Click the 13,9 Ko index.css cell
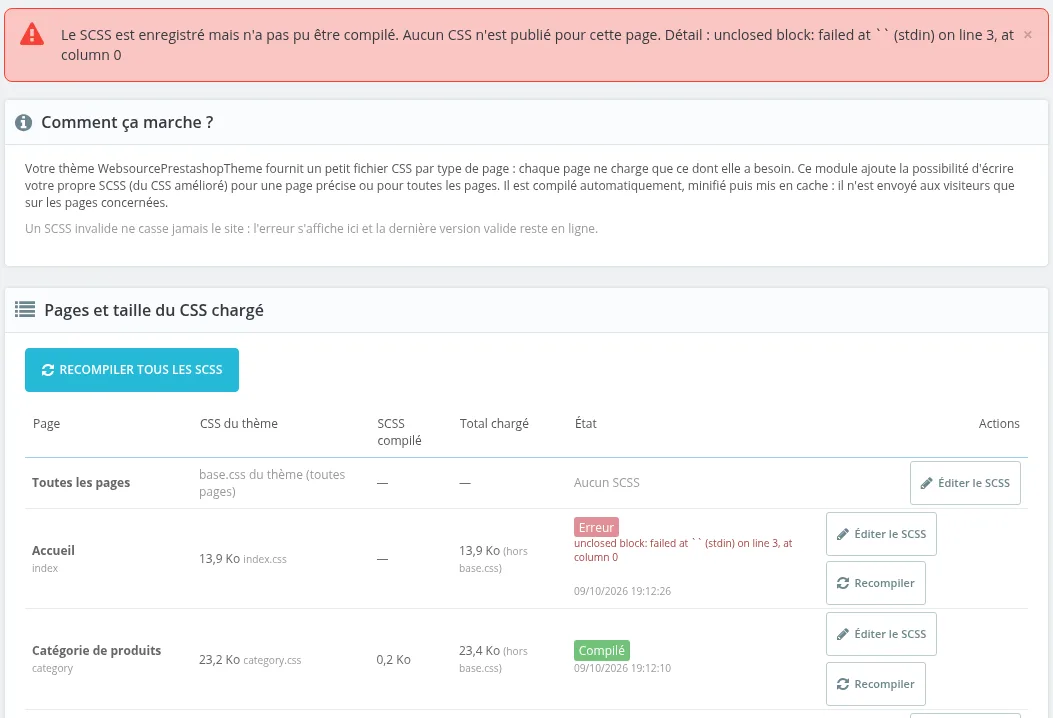Screen dimensions: 1053x718 (242, 559)
